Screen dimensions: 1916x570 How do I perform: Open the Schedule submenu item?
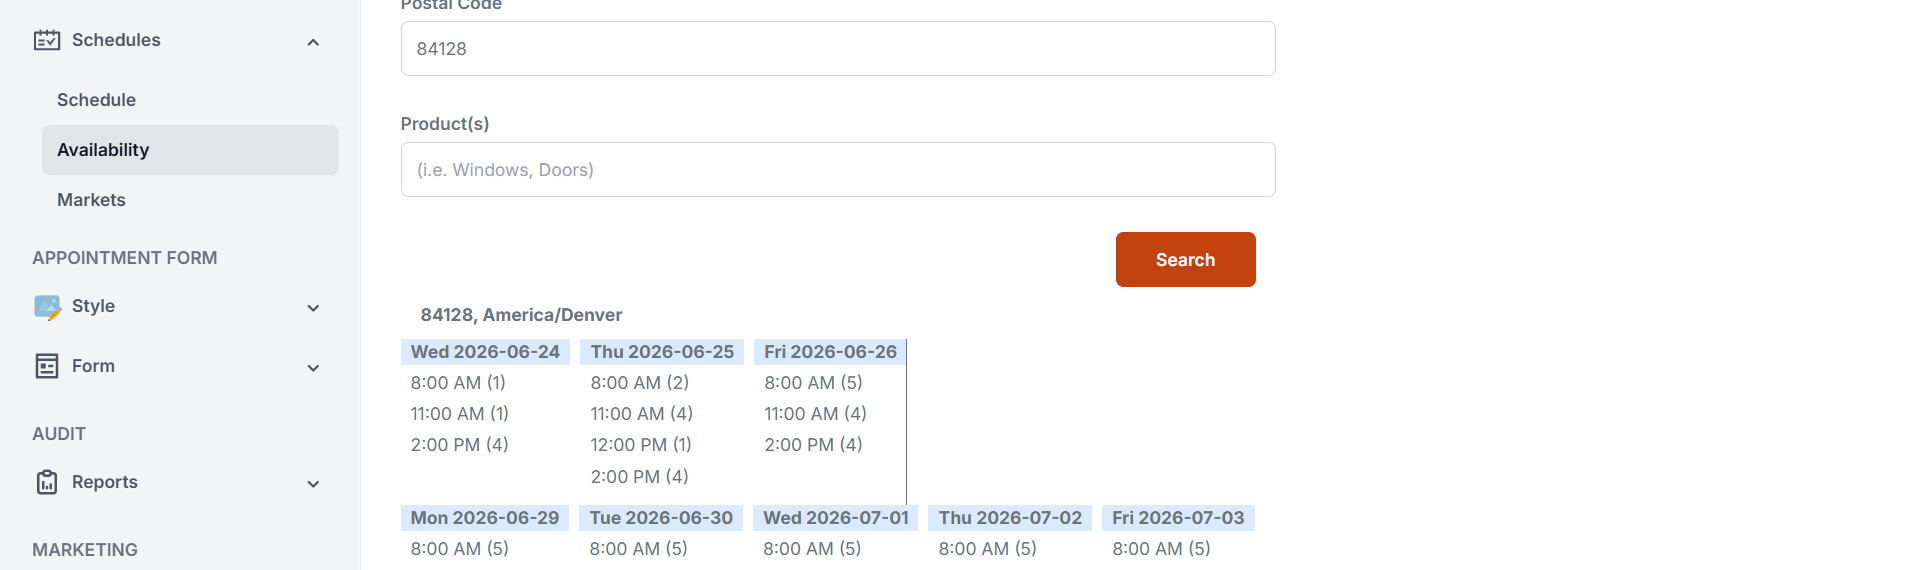[x=96, y=100]
